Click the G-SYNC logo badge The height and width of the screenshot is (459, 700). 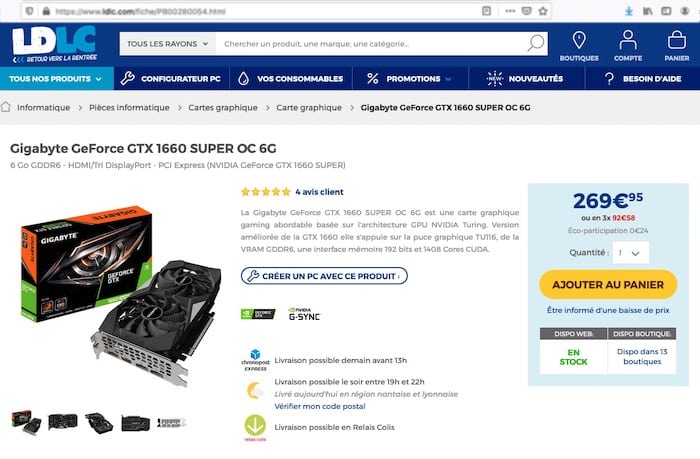click(304, 314)
